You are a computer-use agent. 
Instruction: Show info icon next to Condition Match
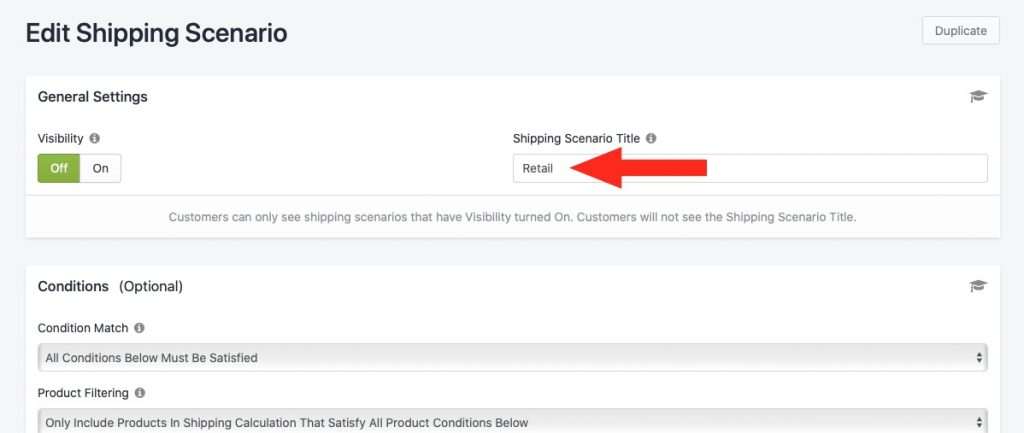[139, 328]
